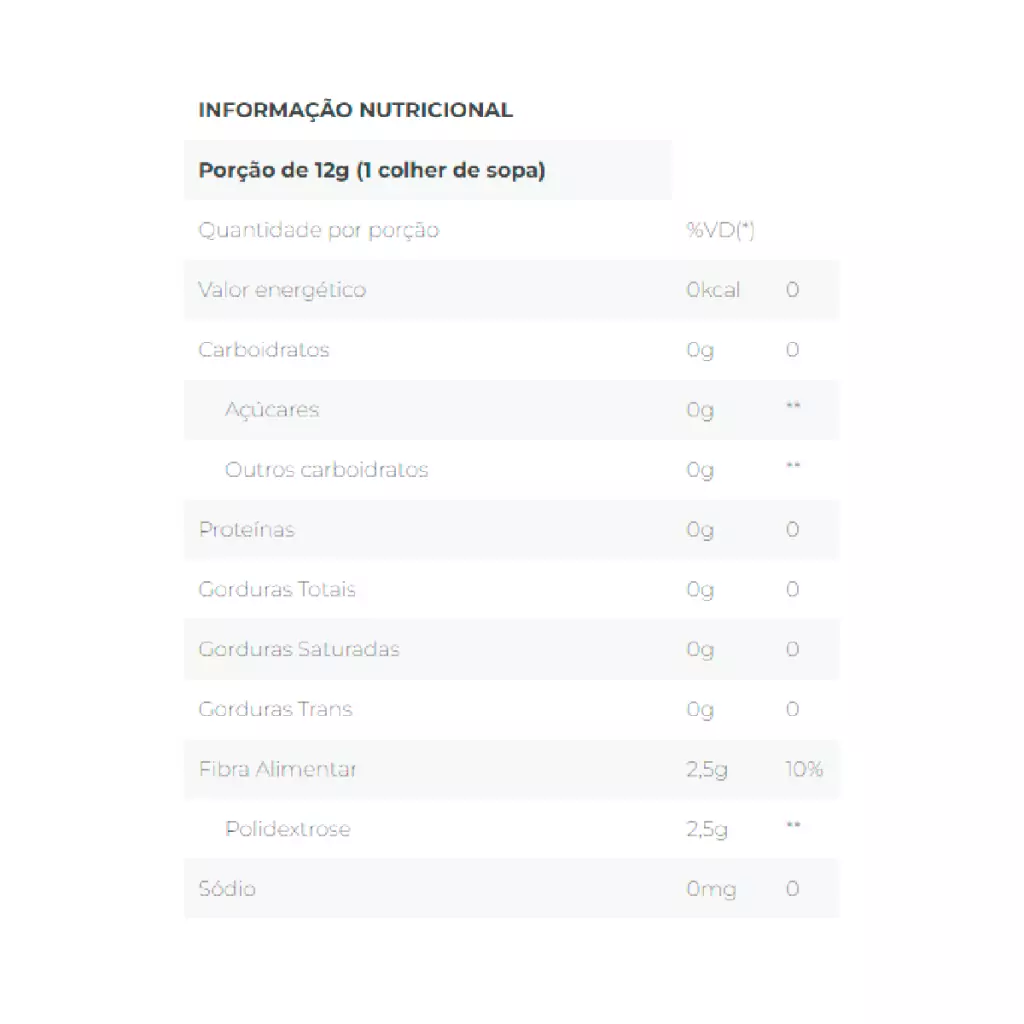Click the 0kcal energy value
The image size is (1024, 1024).
click(x=713, y=290)
